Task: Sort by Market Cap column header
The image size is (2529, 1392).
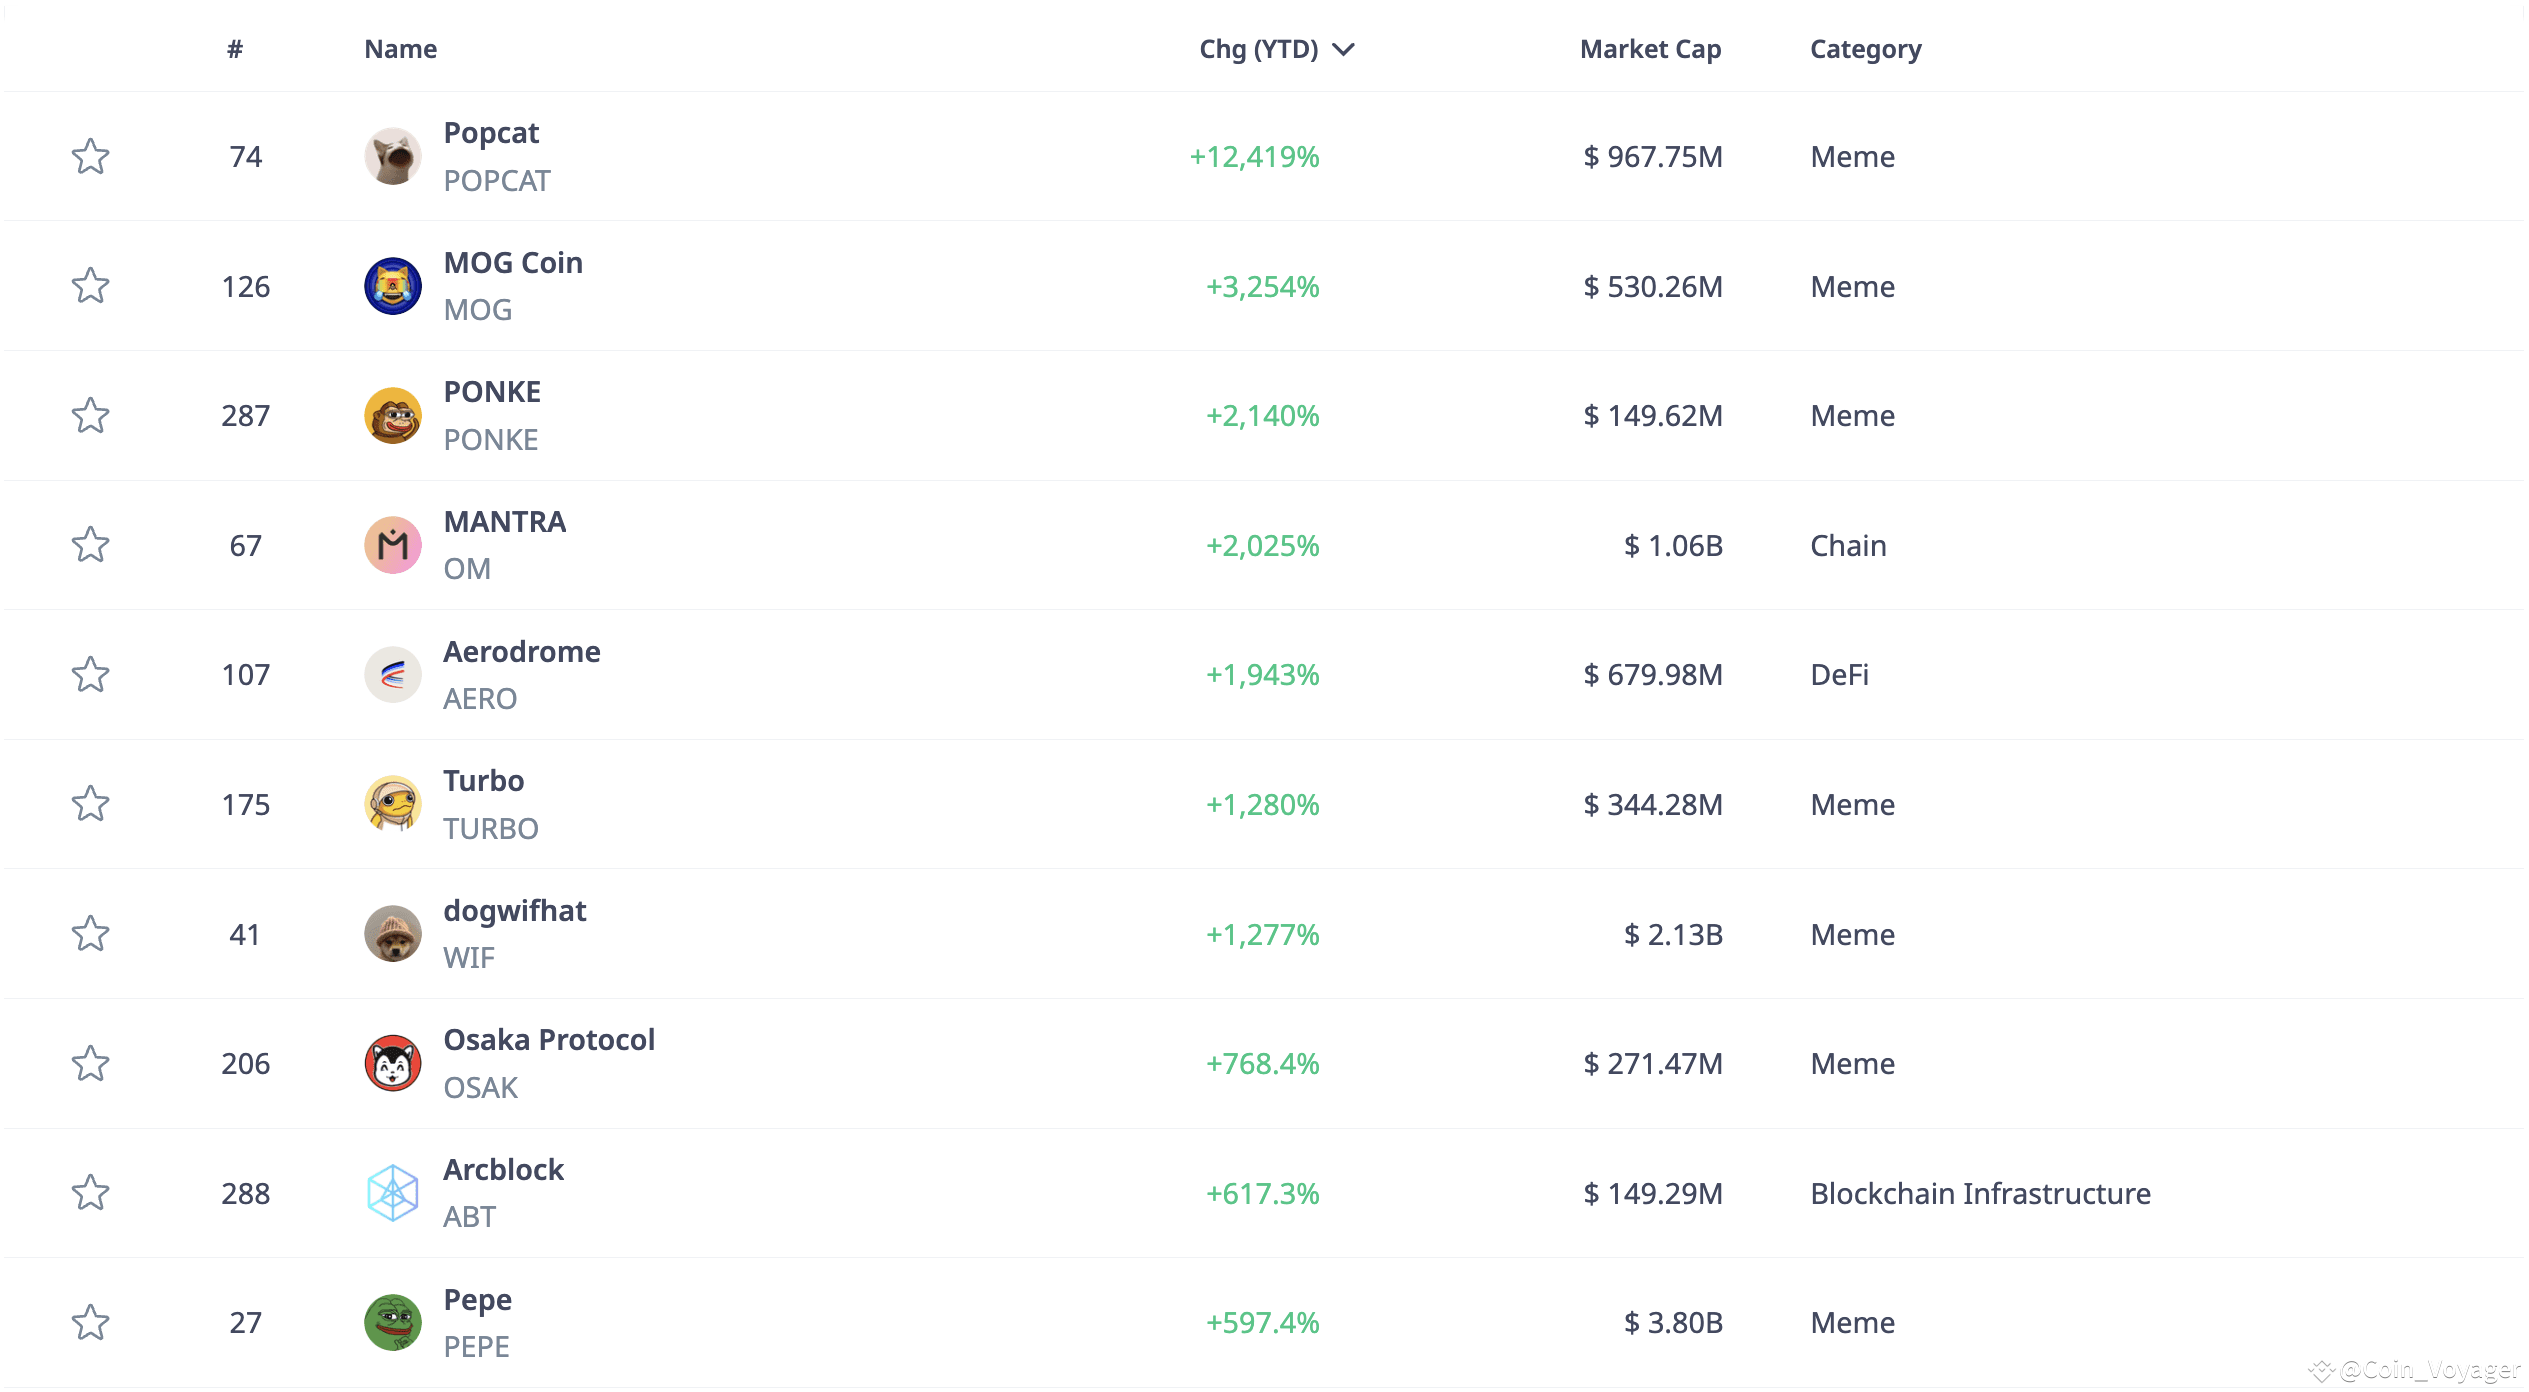Action: tap(1650, 49)
